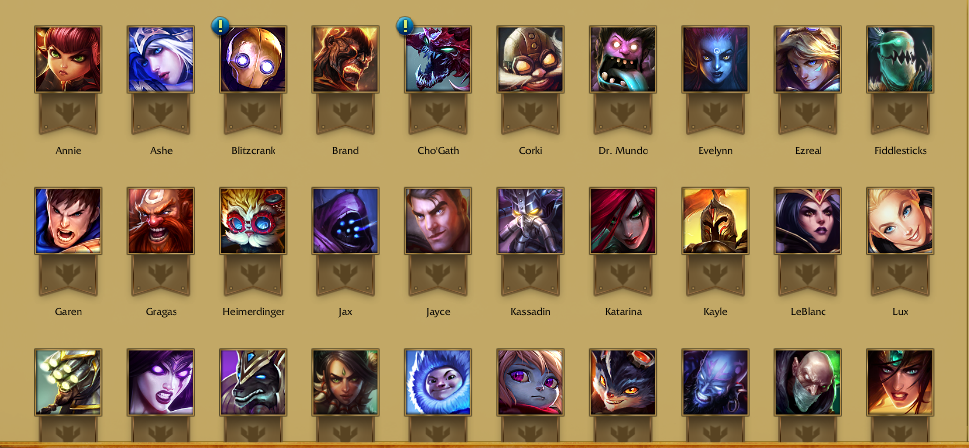
Task: Click the Lux name label
Action: [x=900, y=311]
